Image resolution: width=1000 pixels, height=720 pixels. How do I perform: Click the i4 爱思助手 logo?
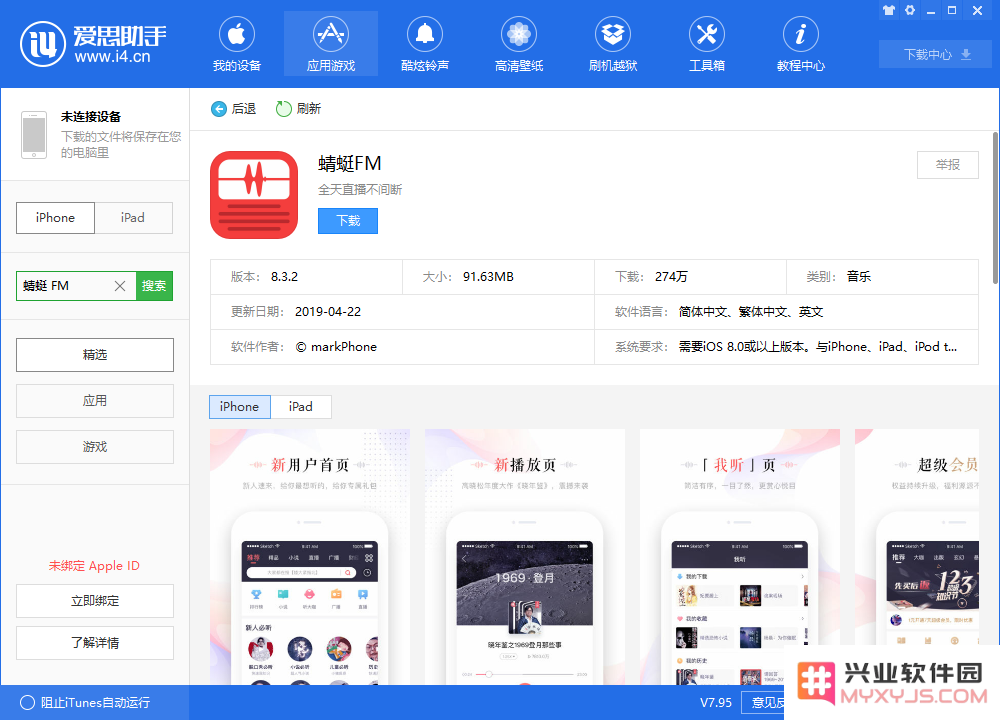tap(93, 43)
